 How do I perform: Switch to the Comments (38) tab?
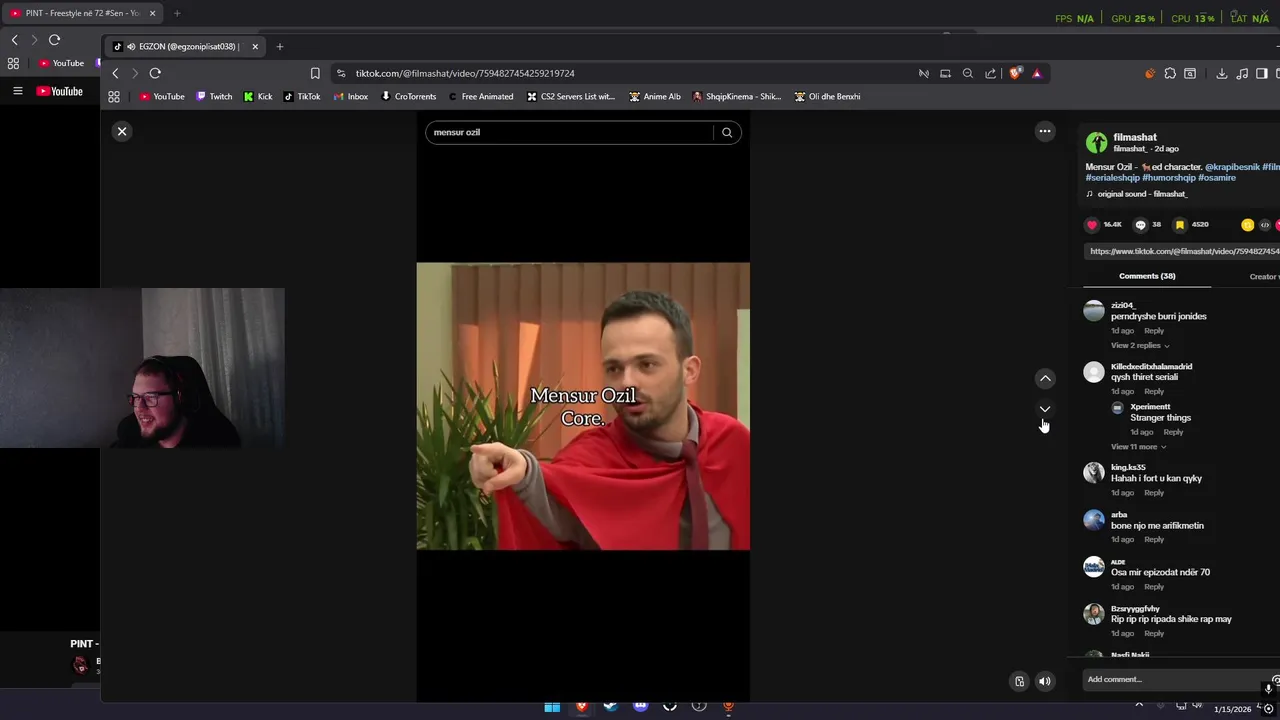pyautogui.click(x=1147, y=276)
